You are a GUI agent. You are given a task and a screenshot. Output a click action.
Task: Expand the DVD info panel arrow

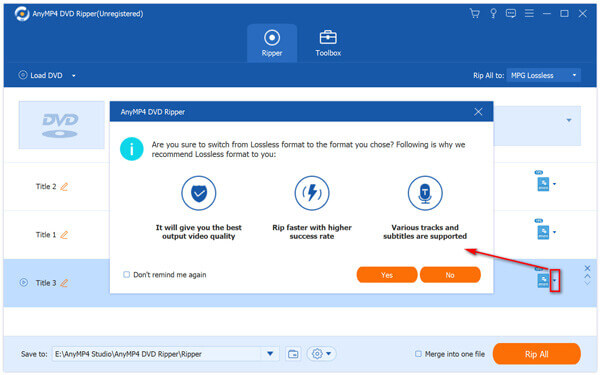pos(569,121)
